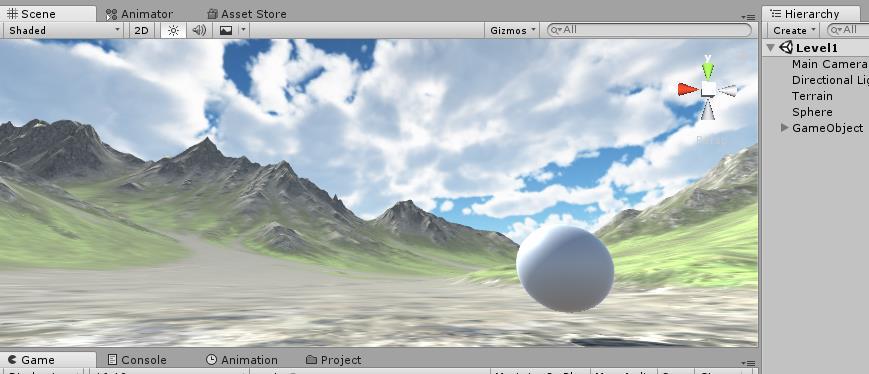Expand the GameObject hierarchy item
The image size is (869, 374).
click(784, 127)
